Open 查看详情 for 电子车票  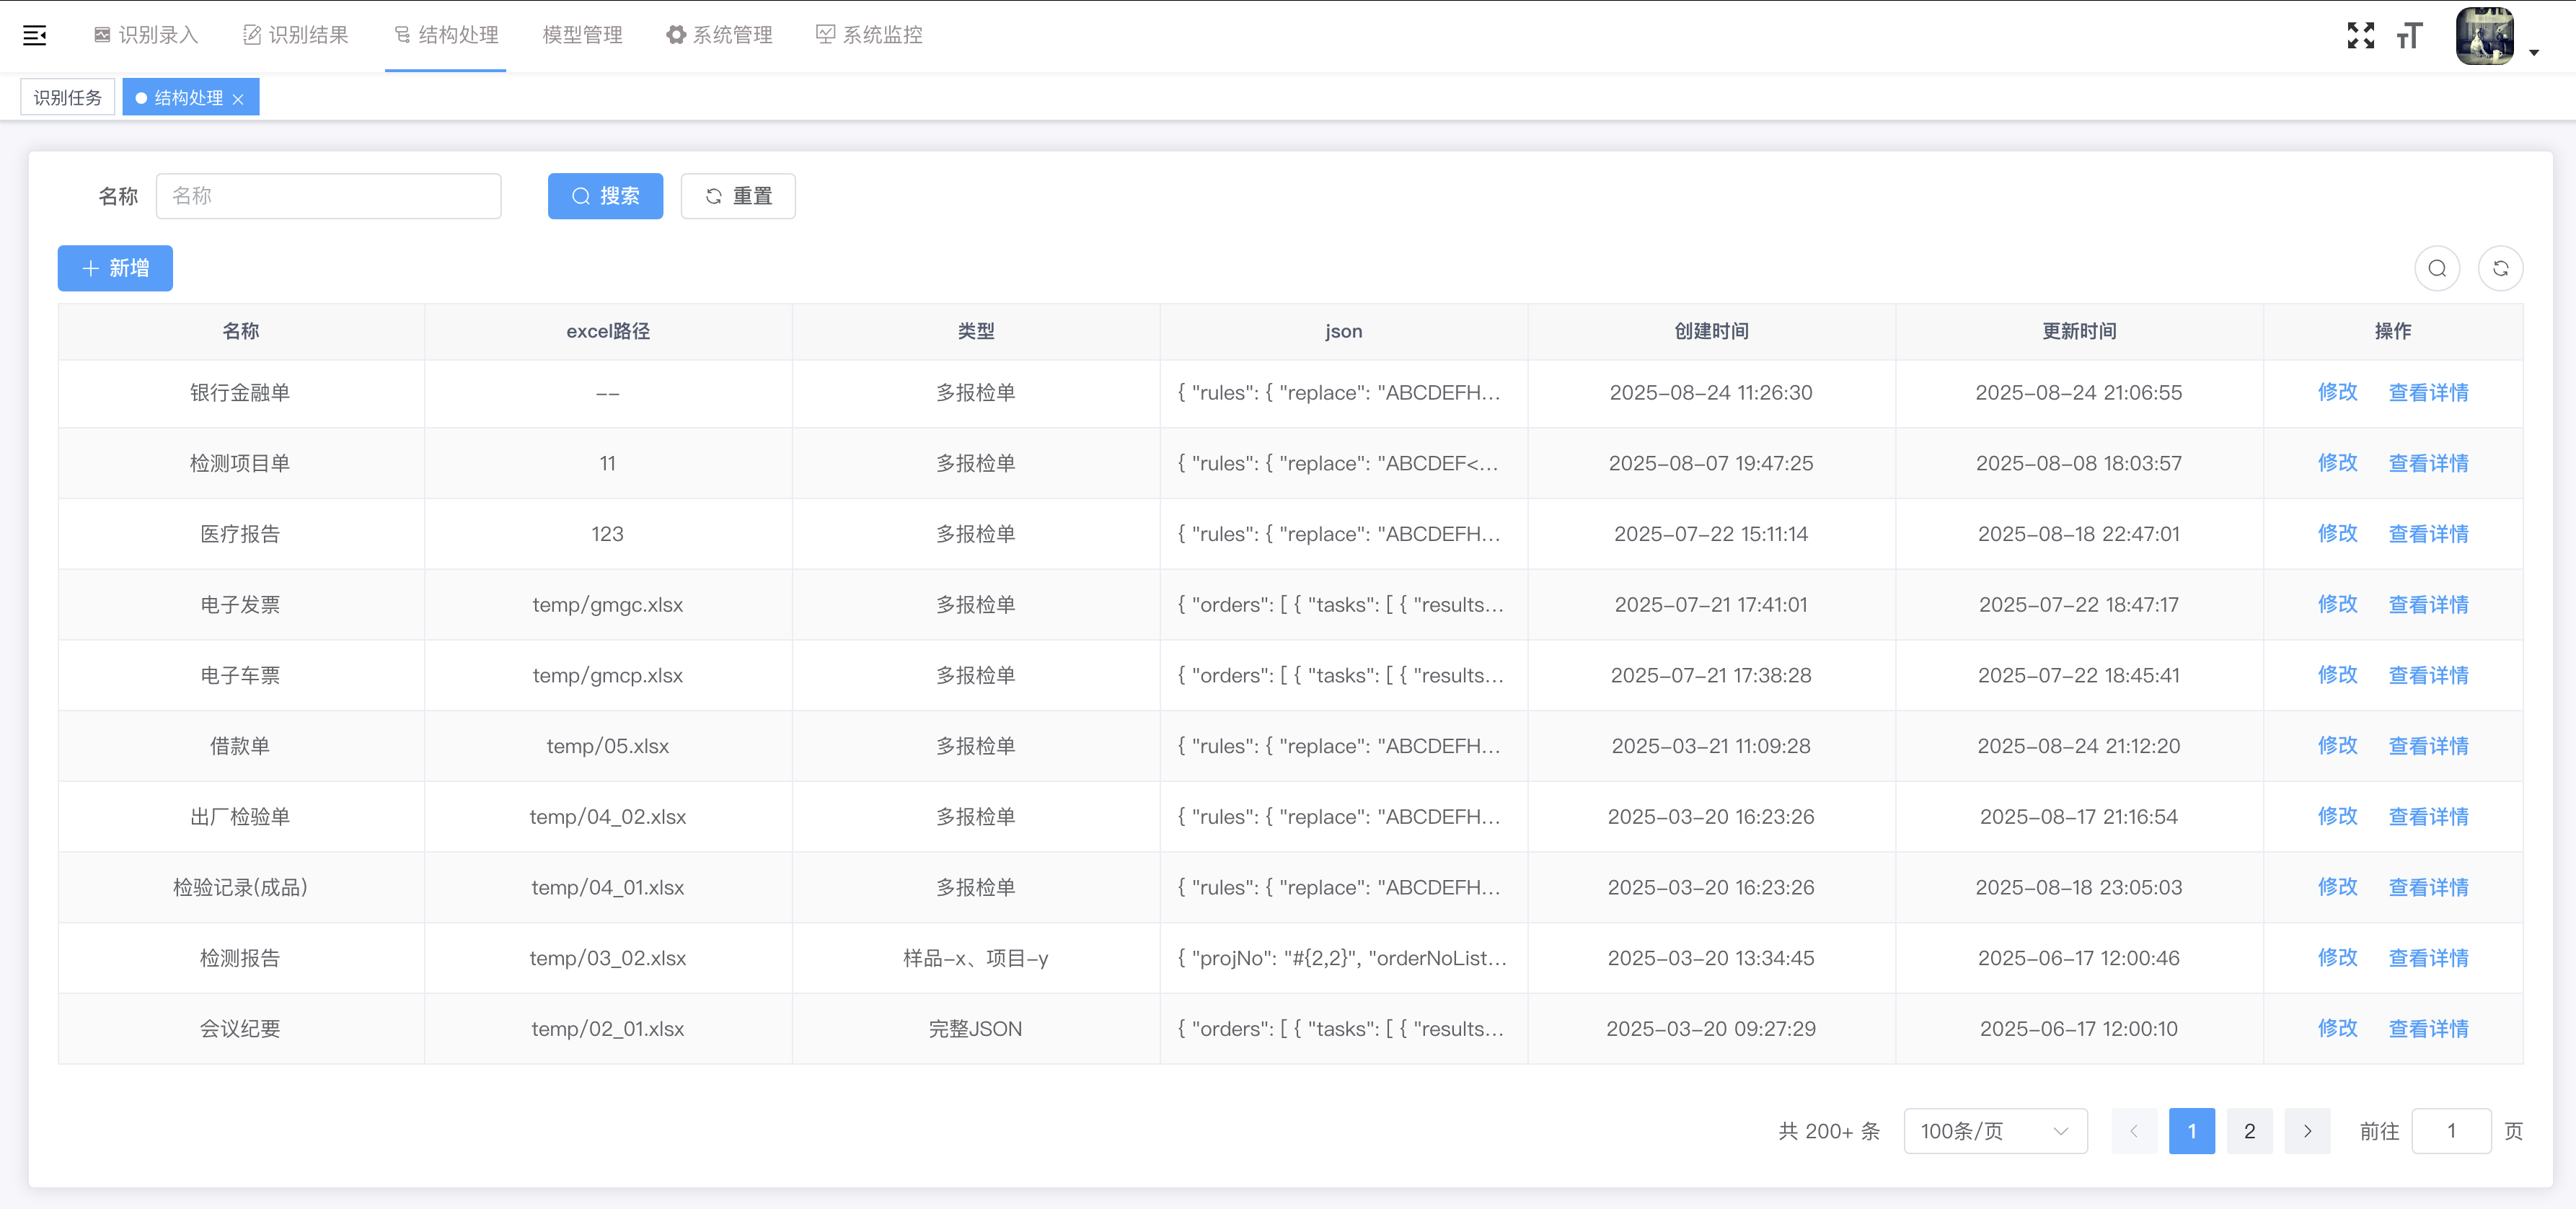coord(2428,675)
